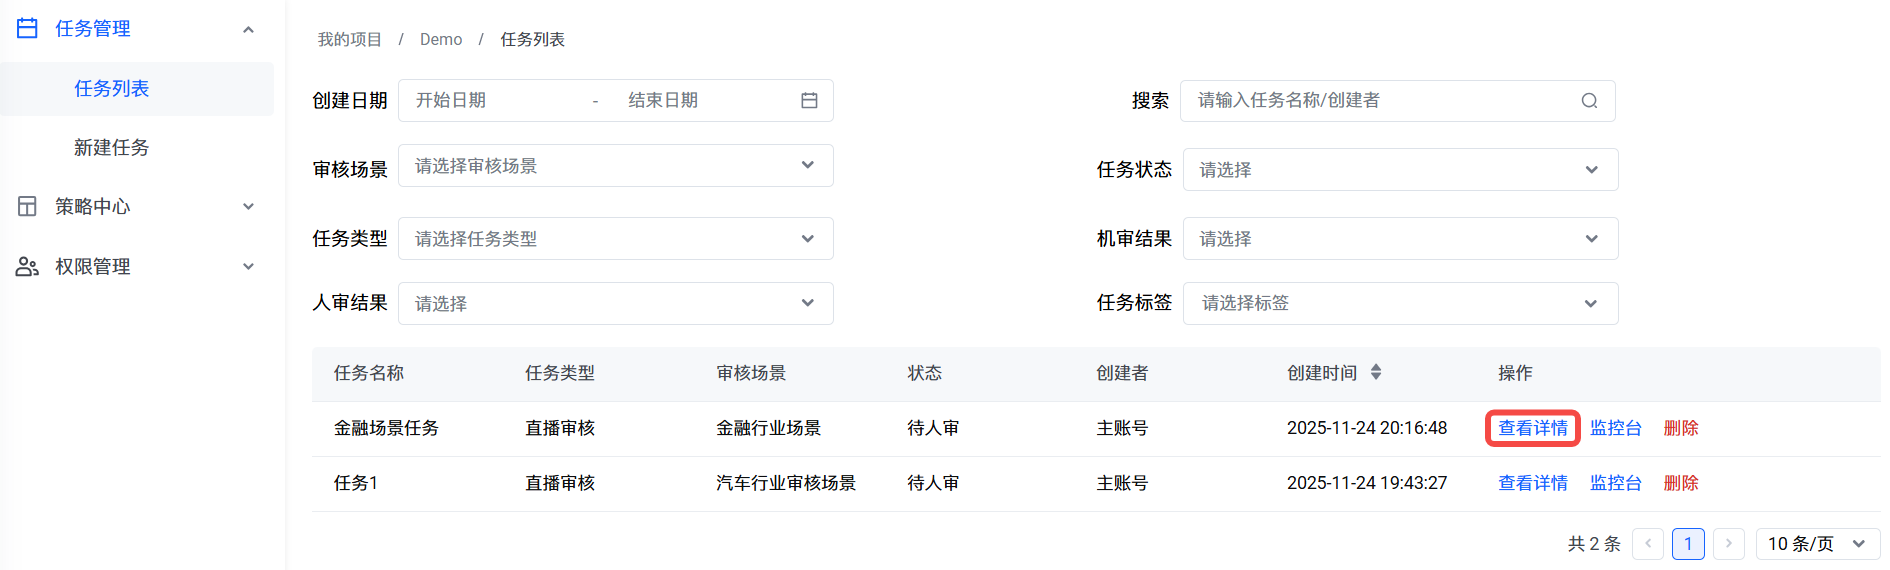Click the 任务管理 calendar sidebar icon
The width and height of the screenshot is (1890, 570).
27,28
